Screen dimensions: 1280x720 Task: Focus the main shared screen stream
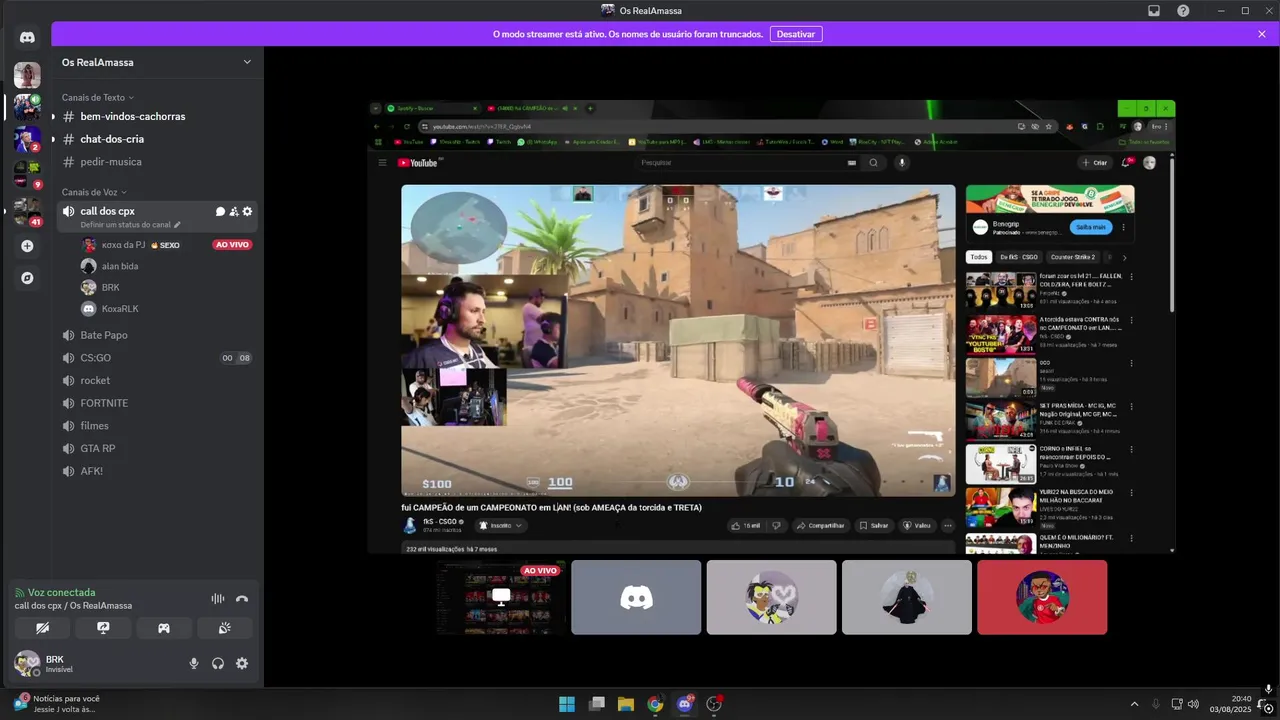(x=771, y=327)
